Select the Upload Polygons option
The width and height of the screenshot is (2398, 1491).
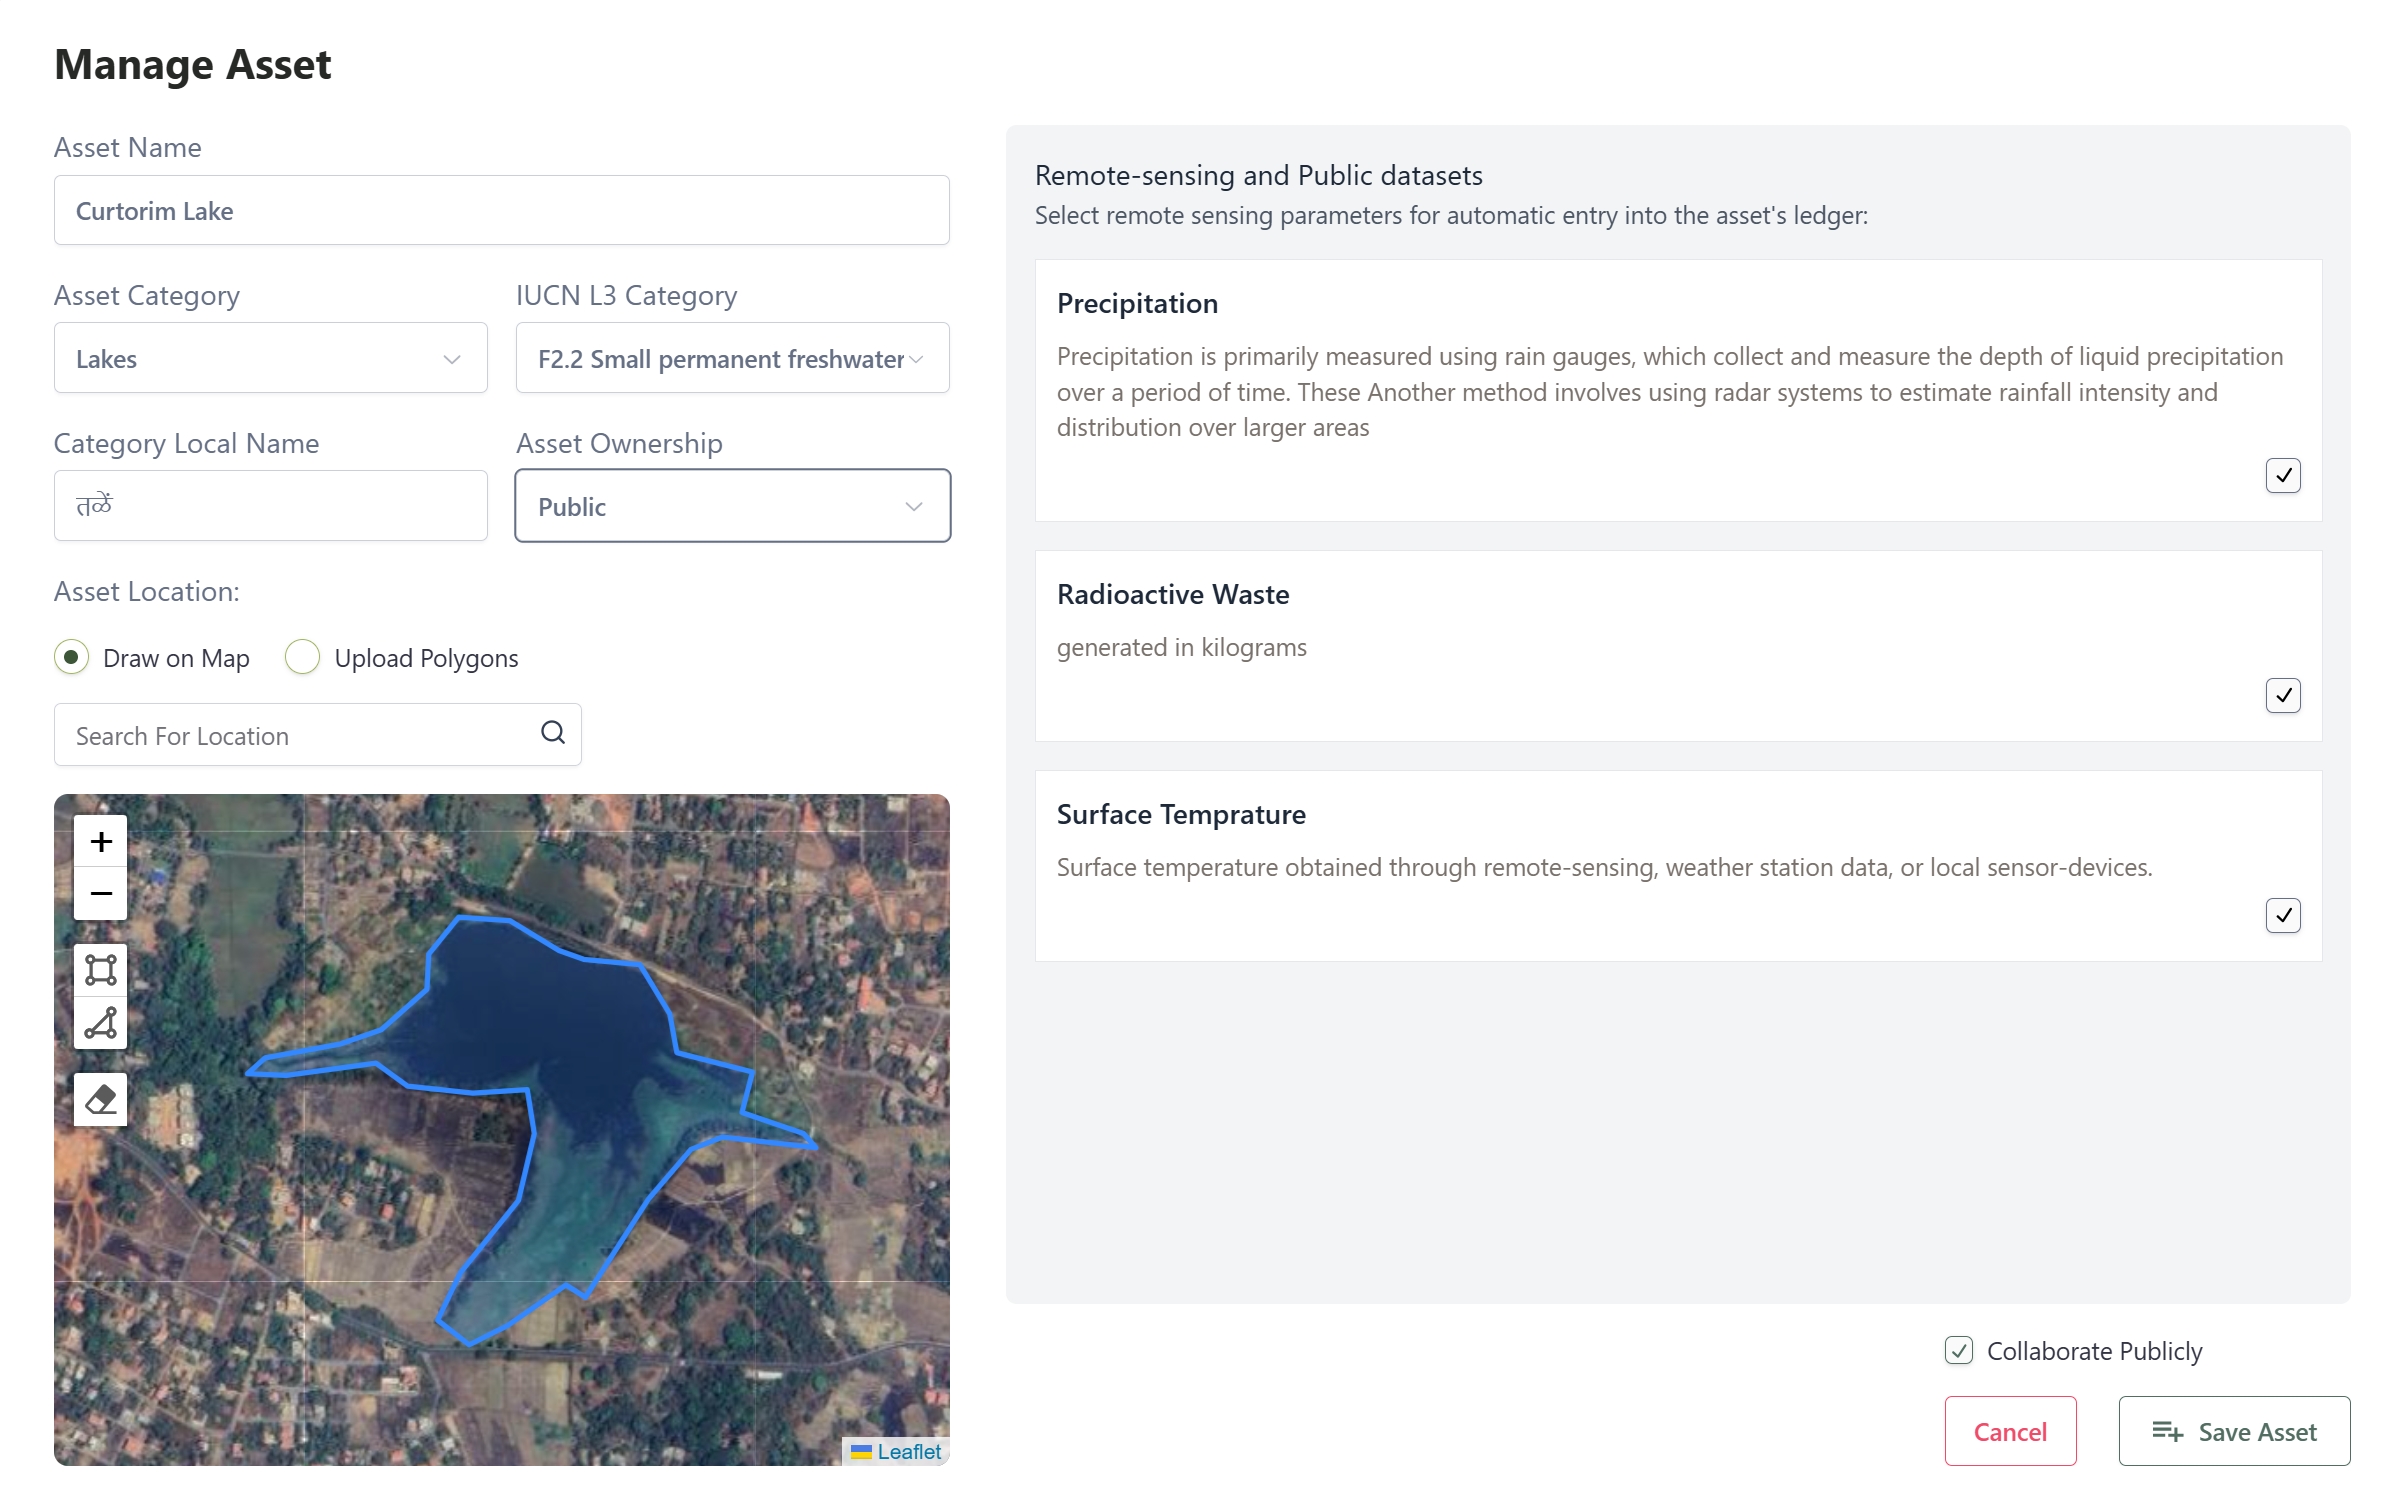[302, 658]
